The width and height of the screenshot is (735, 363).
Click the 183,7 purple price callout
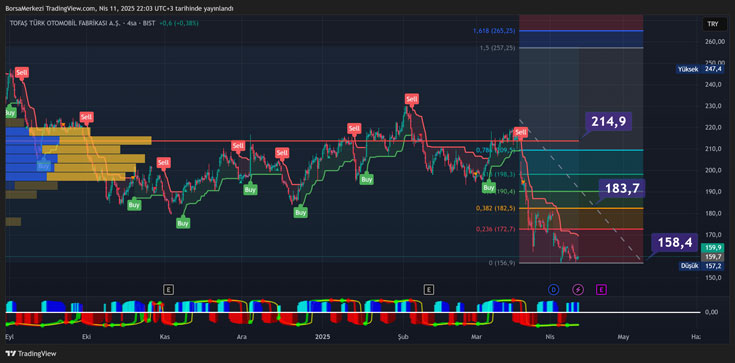pos(622,188)
